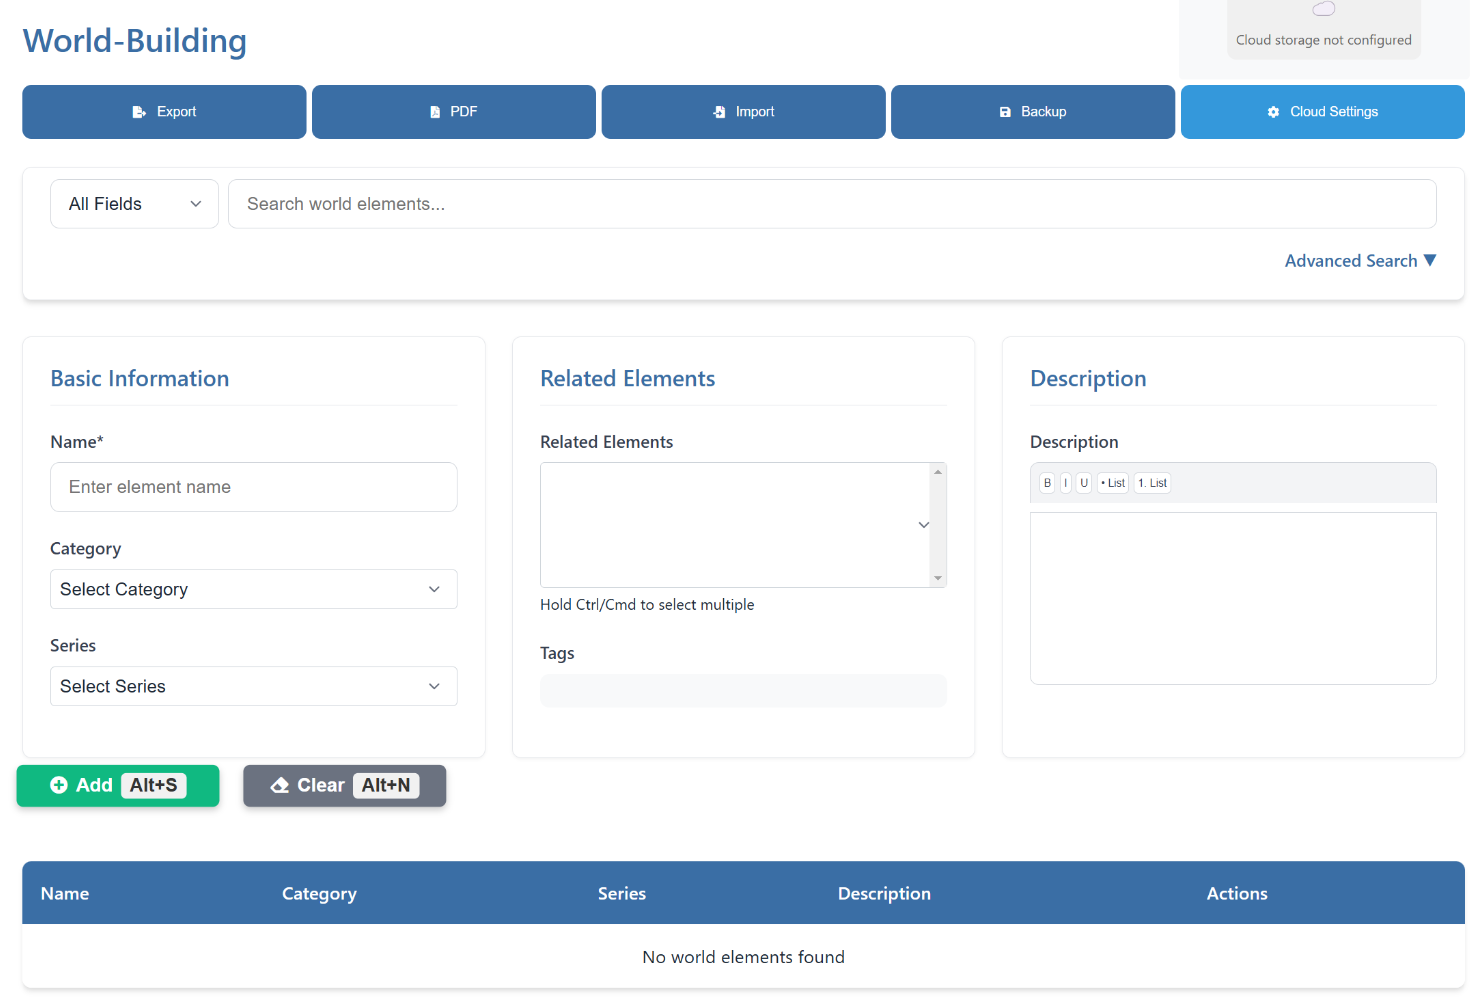Image resolution: width=1474 pixels, height=1003 pixels.
Task: Expand the Advanced Search panel
Action: [x=1359, y=261]
